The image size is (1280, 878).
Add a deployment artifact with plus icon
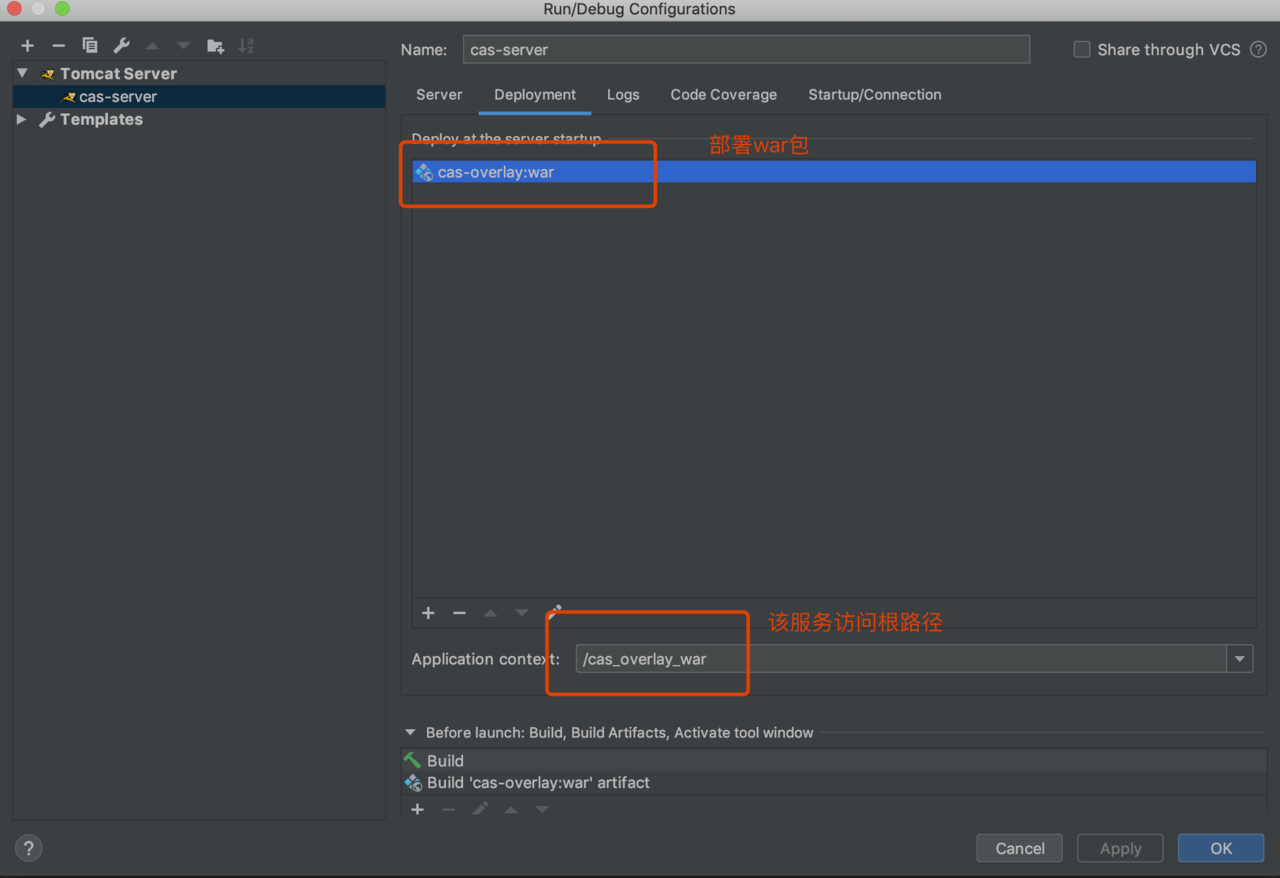(x=428, y=613)
